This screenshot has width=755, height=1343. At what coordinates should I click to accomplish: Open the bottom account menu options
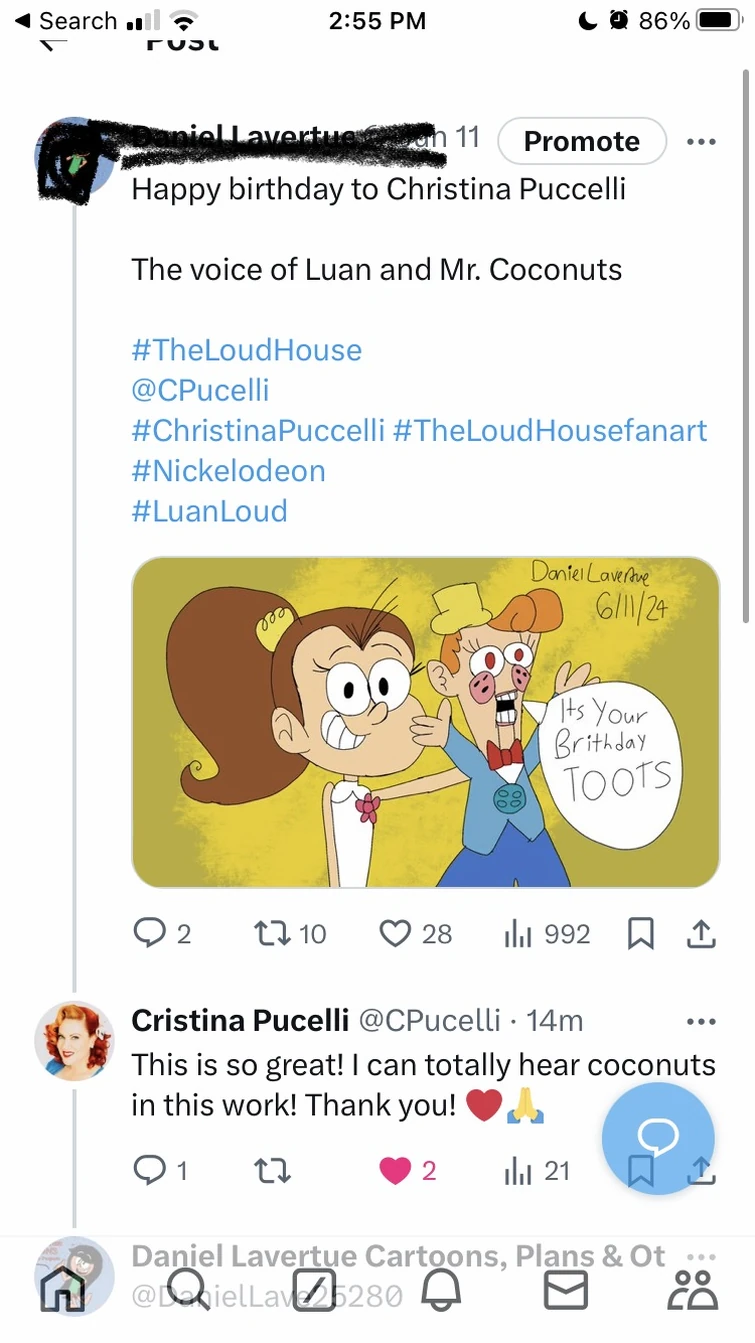700,1254
